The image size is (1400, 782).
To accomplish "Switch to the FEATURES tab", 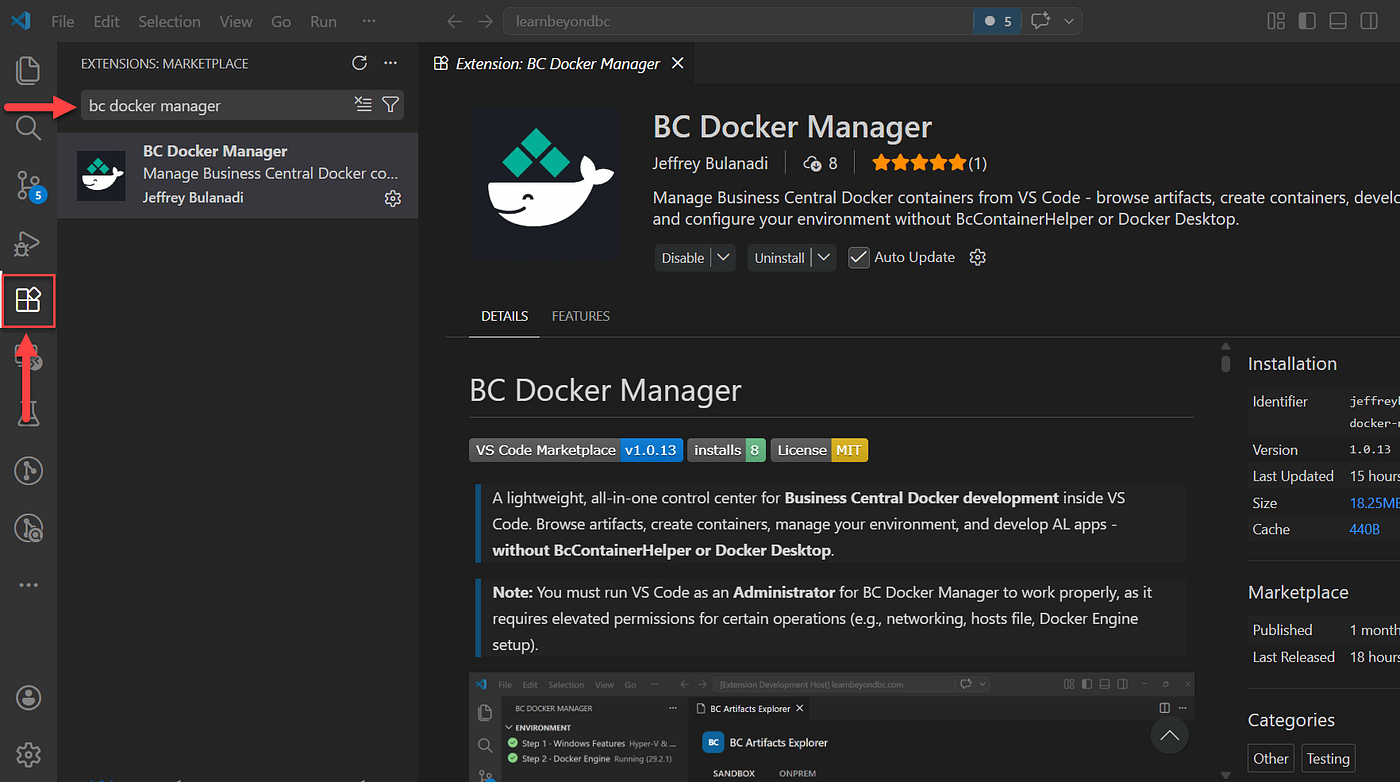I will (581, 316).
